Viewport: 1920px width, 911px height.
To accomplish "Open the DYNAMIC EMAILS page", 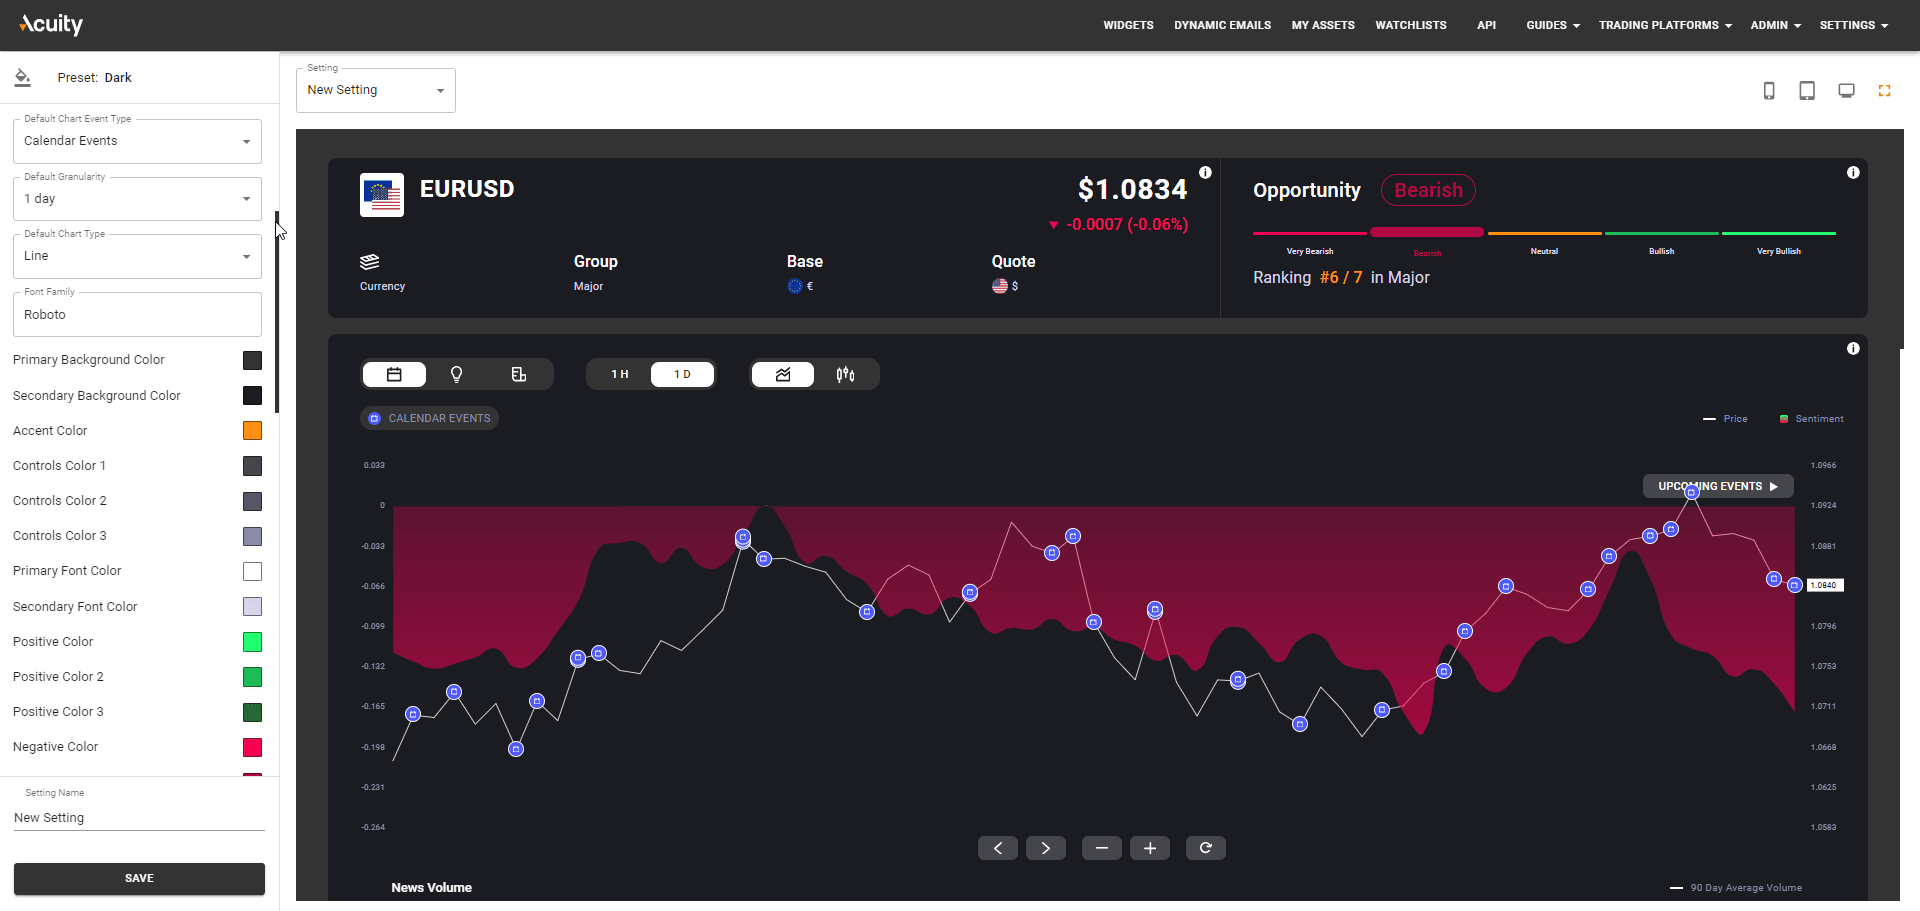I will point(1222,25).
